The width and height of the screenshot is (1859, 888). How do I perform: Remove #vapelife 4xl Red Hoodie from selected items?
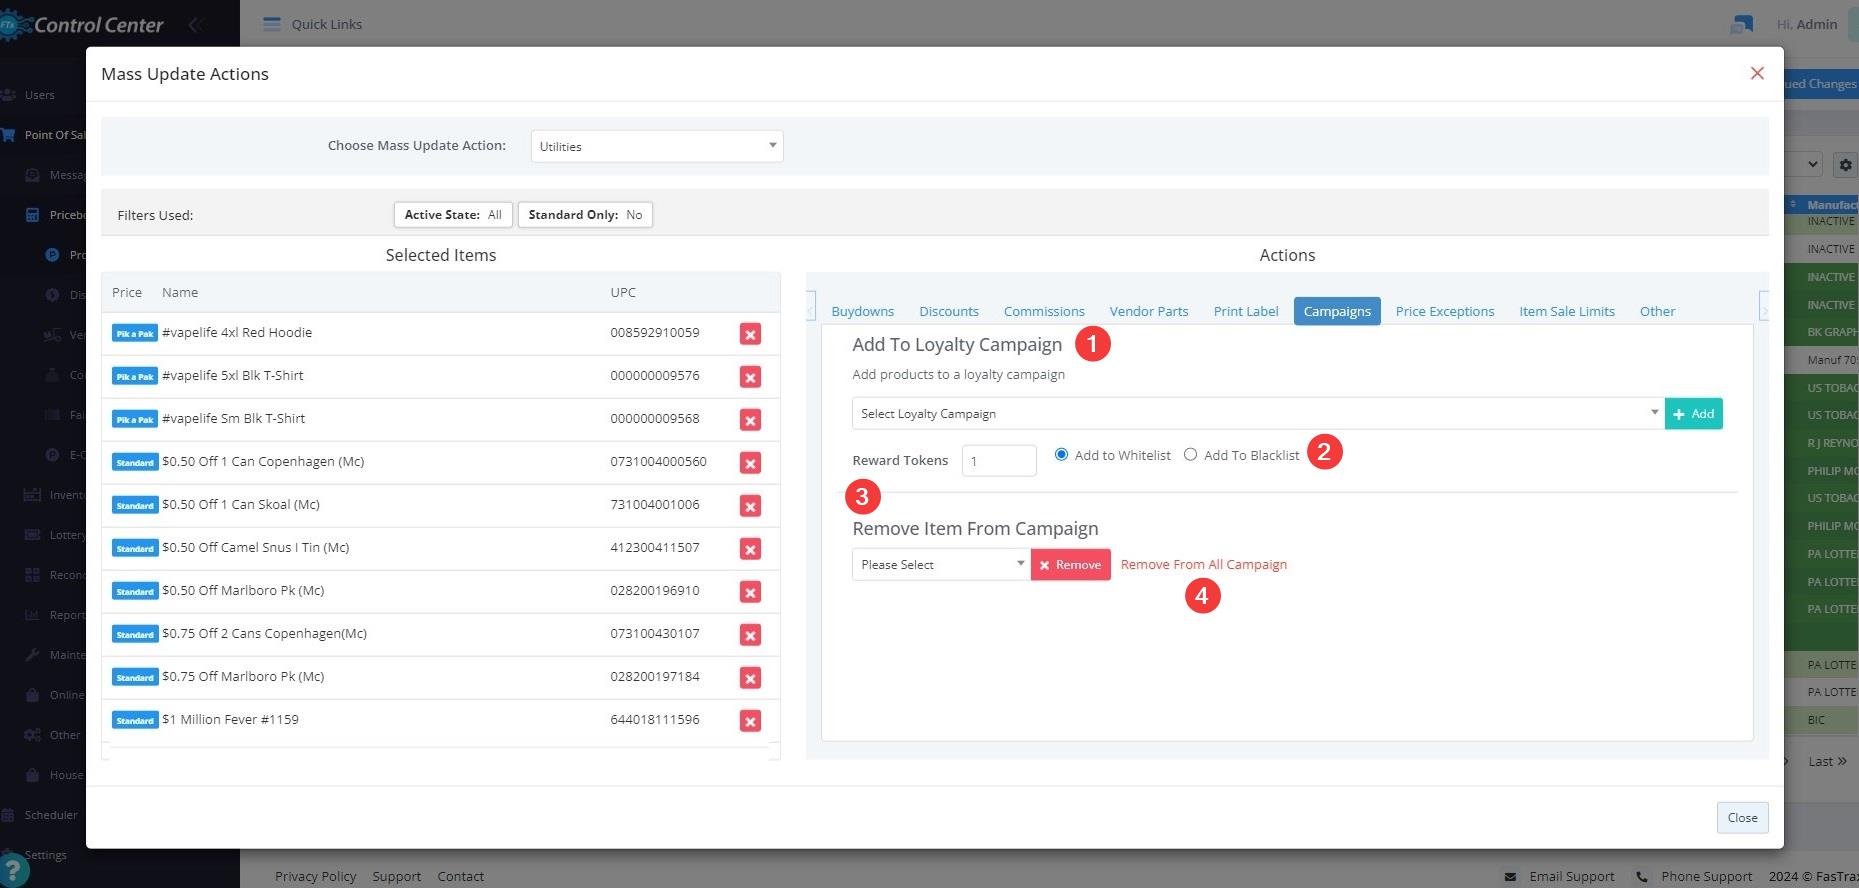[x=750, y=334]
